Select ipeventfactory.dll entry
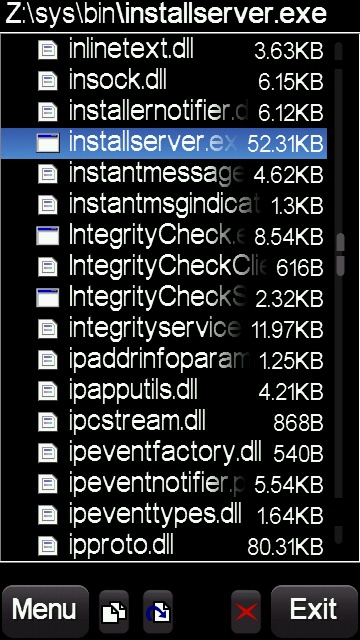 click(164, 453)
